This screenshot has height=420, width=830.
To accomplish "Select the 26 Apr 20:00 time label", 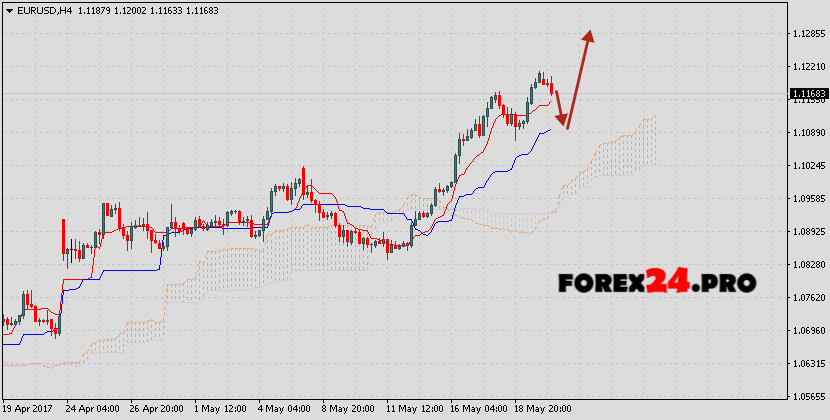I will coord(155,409).
